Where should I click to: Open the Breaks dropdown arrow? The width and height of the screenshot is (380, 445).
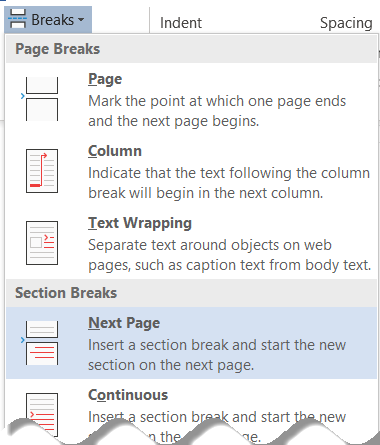81,20
